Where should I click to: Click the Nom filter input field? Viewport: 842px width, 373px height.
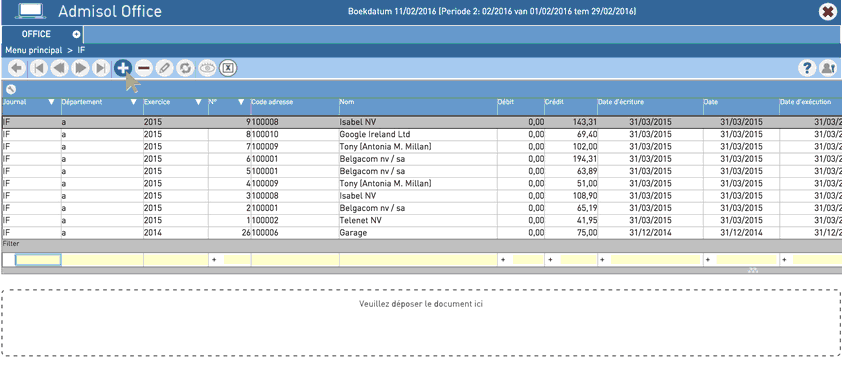(x=418, y=260)
